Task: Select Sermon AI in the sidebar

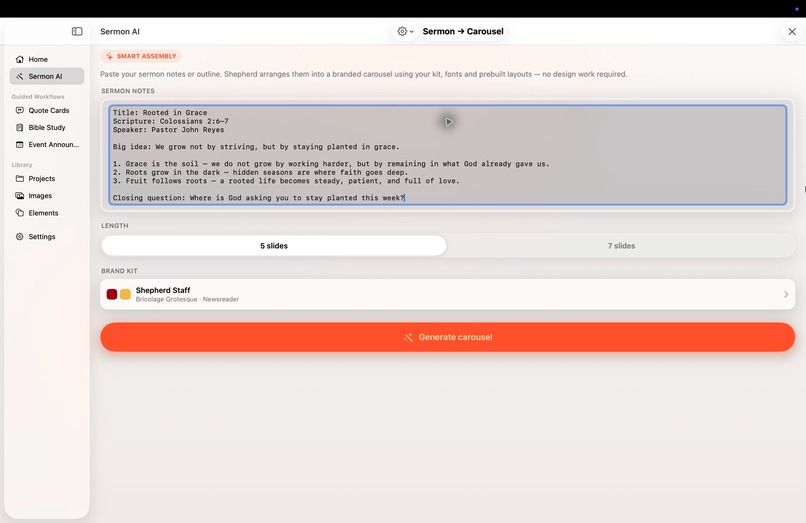Action: coord(47,76)
